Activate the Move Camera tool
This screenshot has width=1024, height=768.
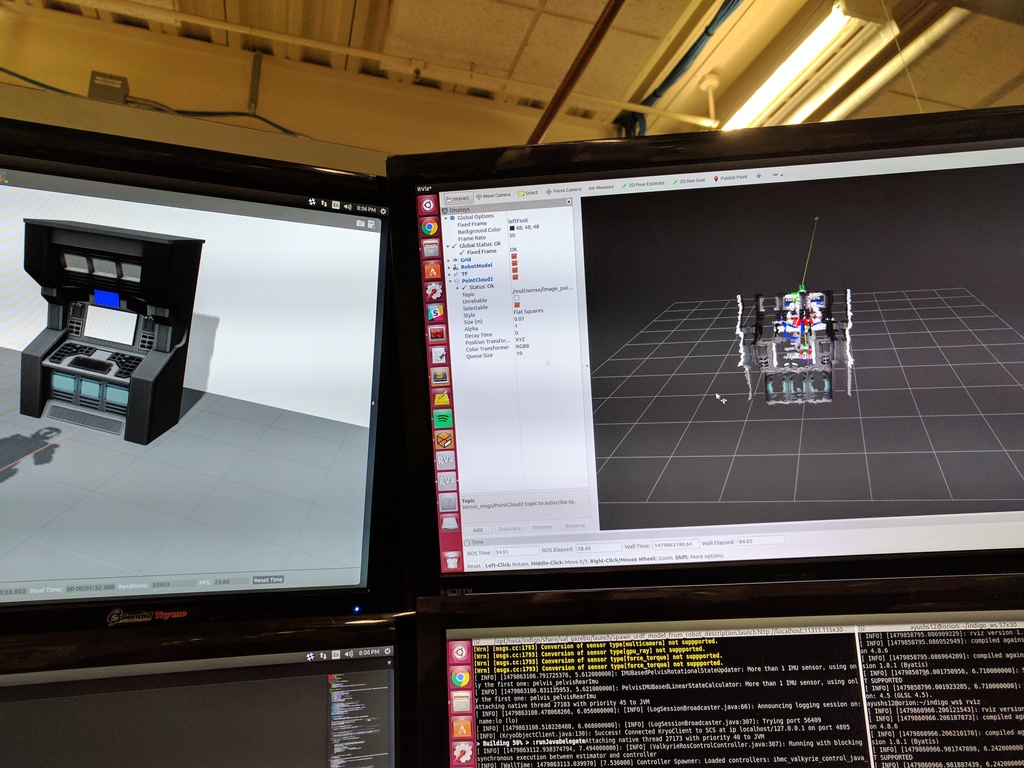point(493,195)
